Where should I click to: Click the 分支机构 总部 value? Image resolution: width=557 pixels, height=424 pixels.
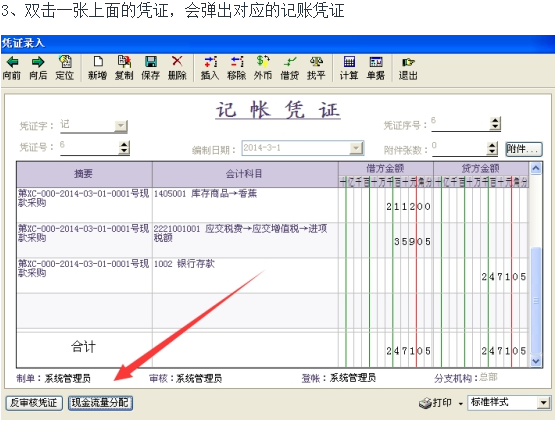point(488,377)
